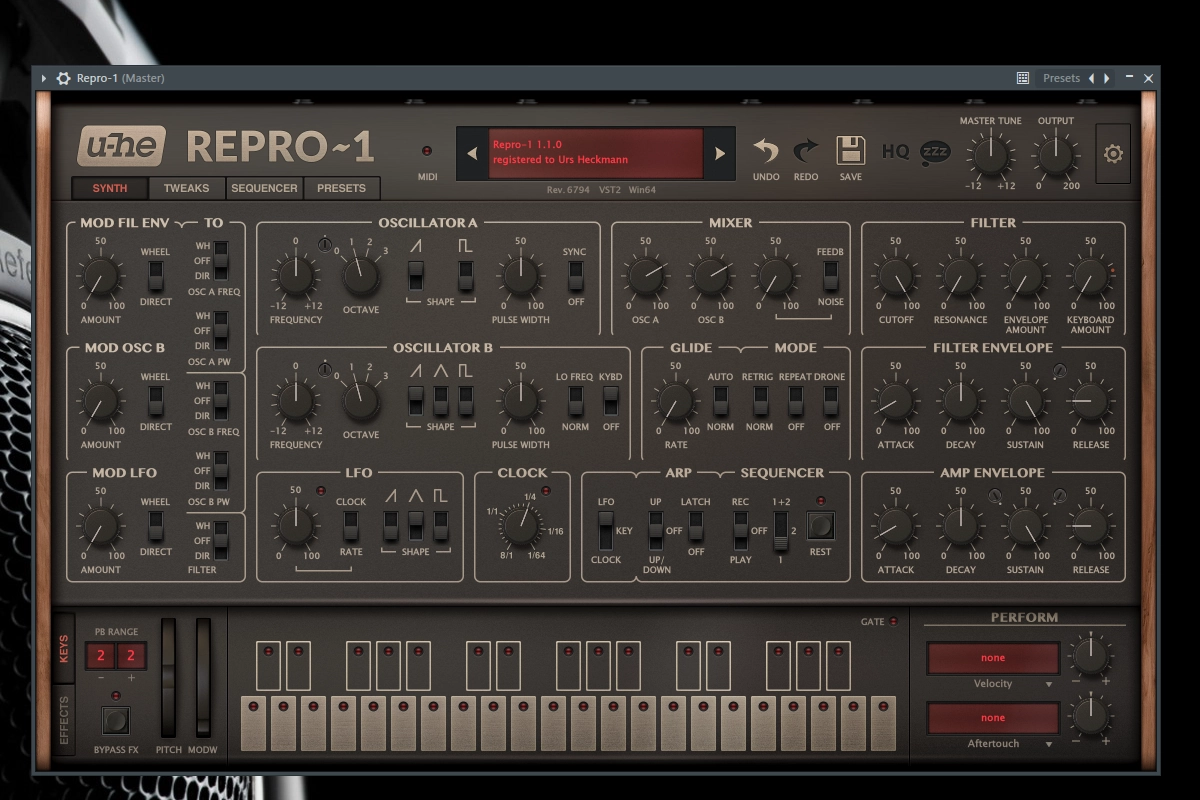This screenshot has width=1200, height=800.
Task: Open the Aftertouch target selector showing none
Action: (x=993, y=718)
